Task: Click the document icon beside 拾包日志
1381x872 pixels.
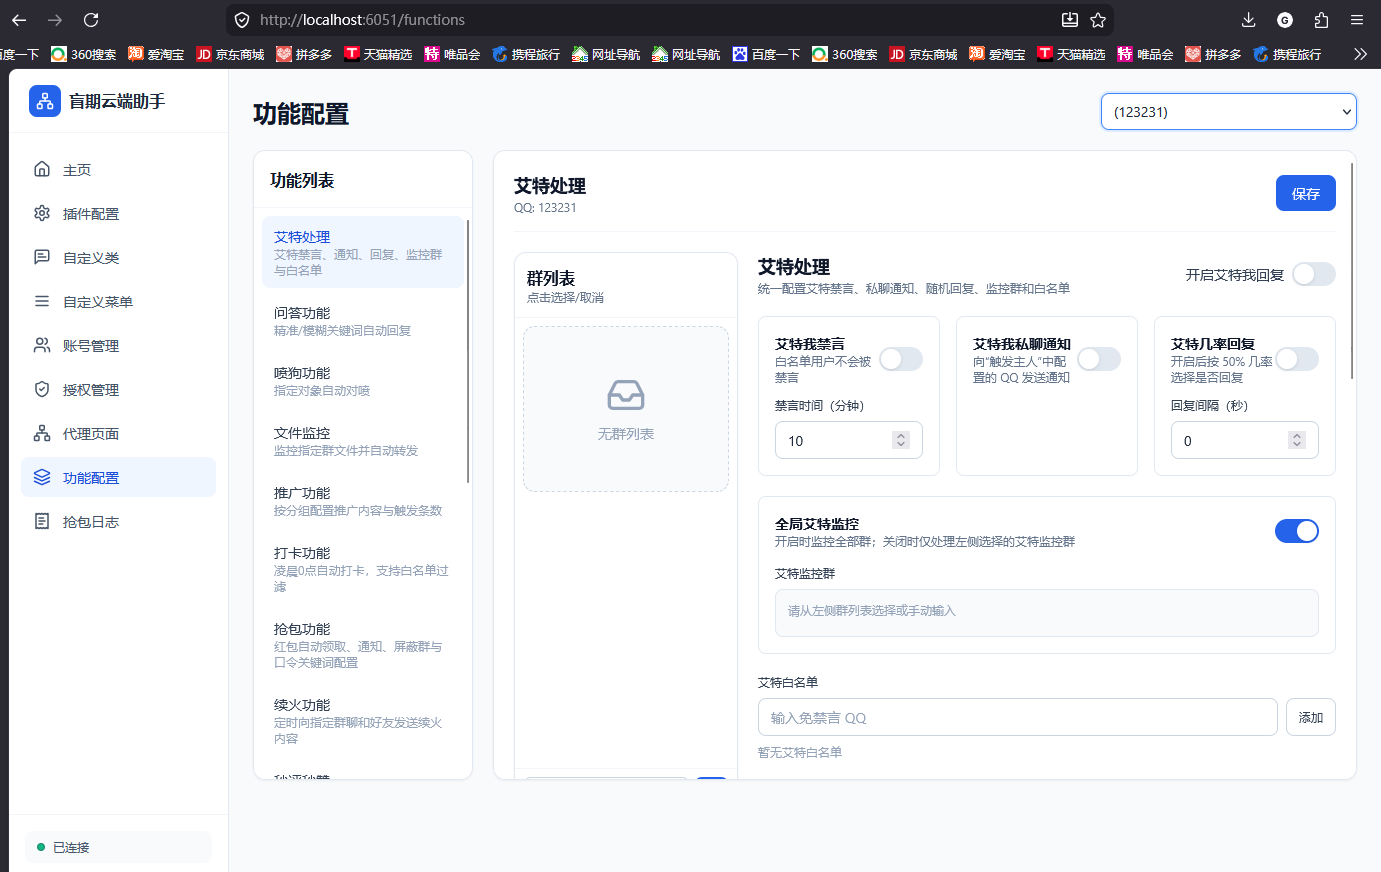Action: [42, 521]
